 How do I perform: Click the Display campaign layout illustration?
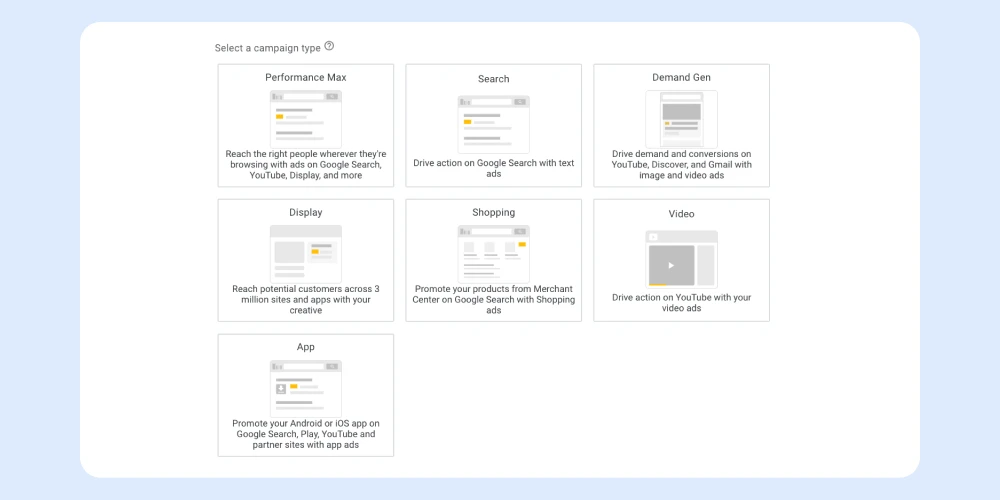(305, 254)
